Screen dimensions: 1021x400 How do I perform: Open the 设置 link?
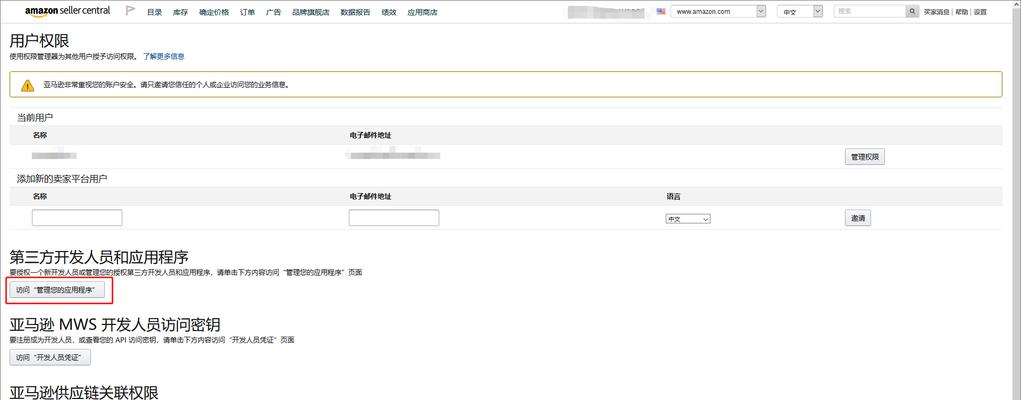click(981, 12)
